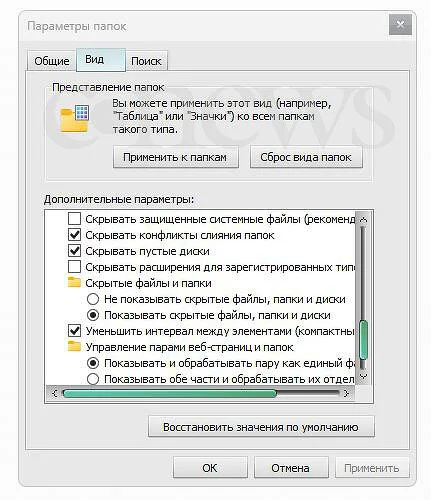The image size is (431, 500).
Task: Open the Поиск tab
Action: [x=146, y=61]
